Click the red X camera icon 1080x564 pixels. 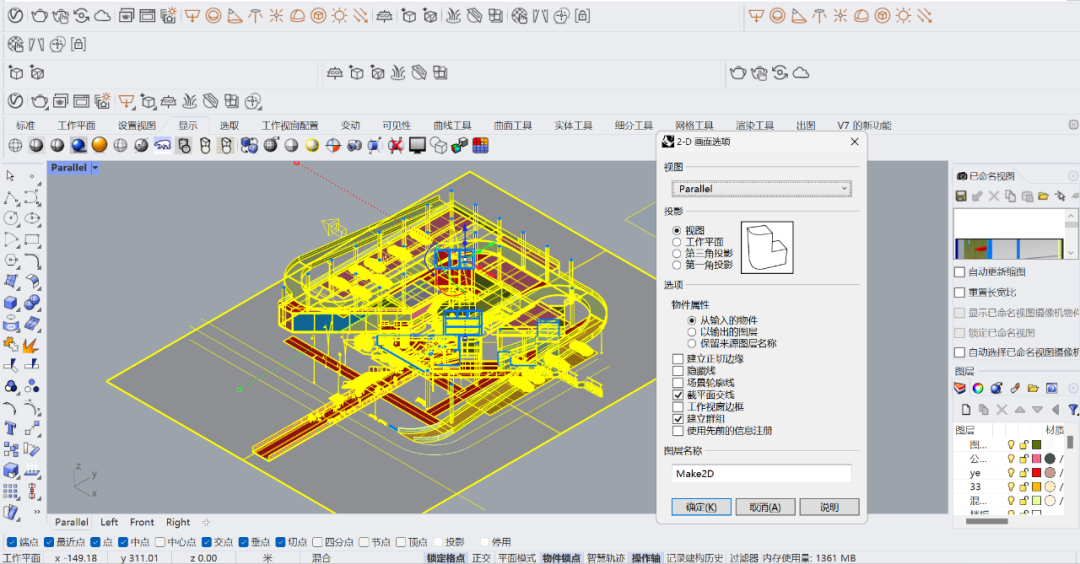pyautogui.click(x=395, y=145)
